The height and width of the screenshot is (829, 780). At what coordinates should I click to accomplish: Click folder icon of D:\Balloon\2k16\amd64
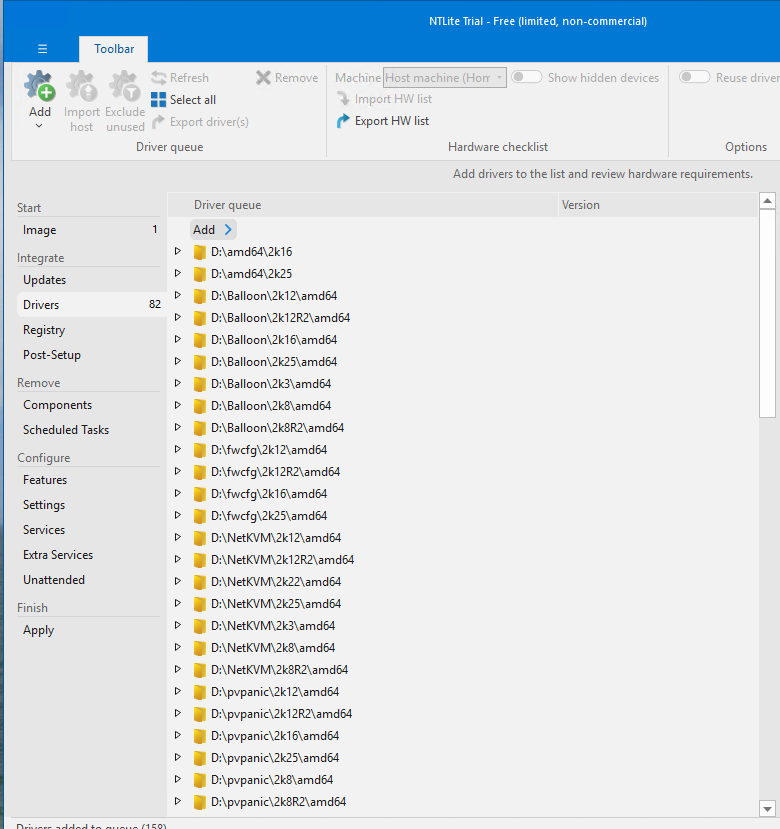(199, 340)
